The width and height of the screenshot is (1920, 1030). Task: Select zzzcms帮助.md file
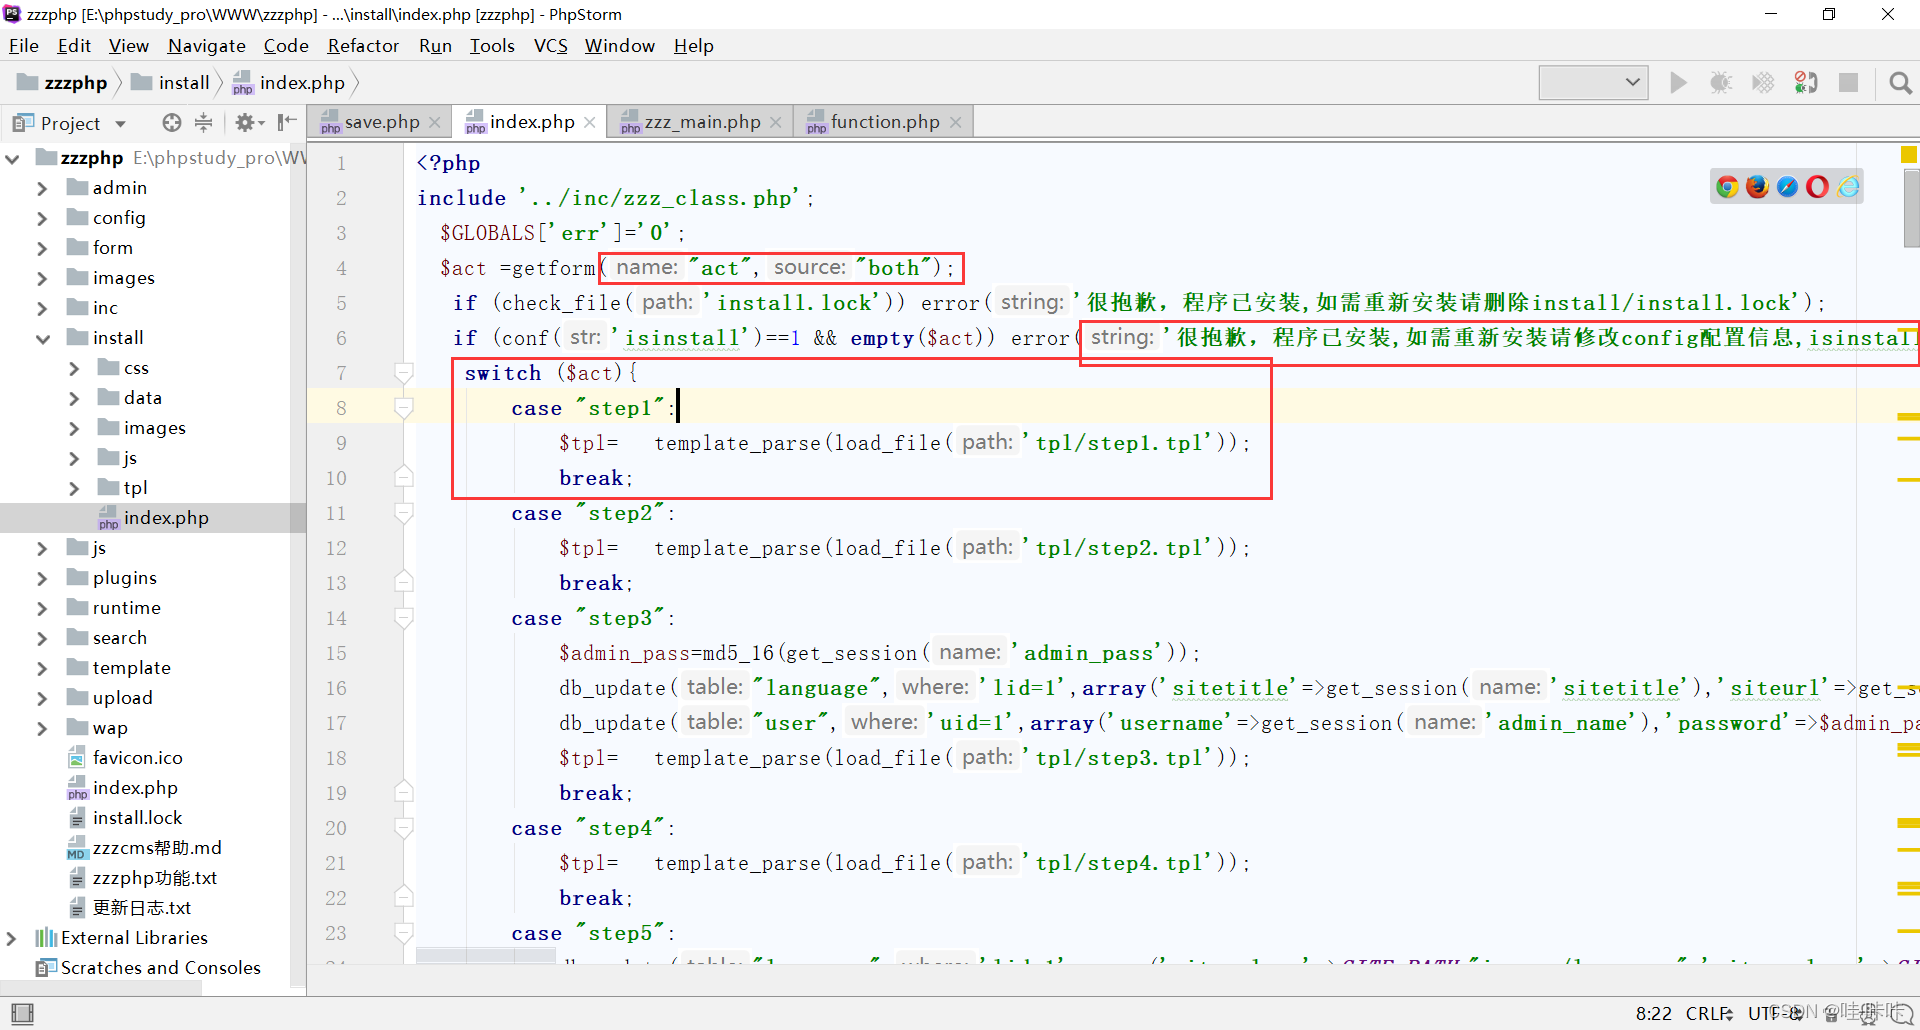click(x=145, y=848)
